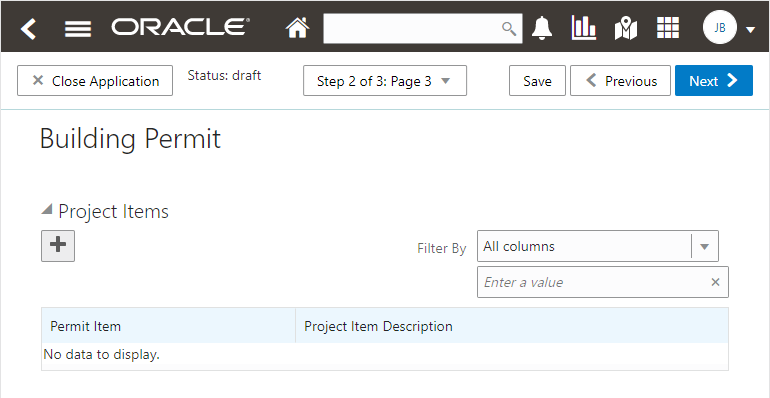Click the JB user avatar
The image size is (770, 398).
point(720,28)
